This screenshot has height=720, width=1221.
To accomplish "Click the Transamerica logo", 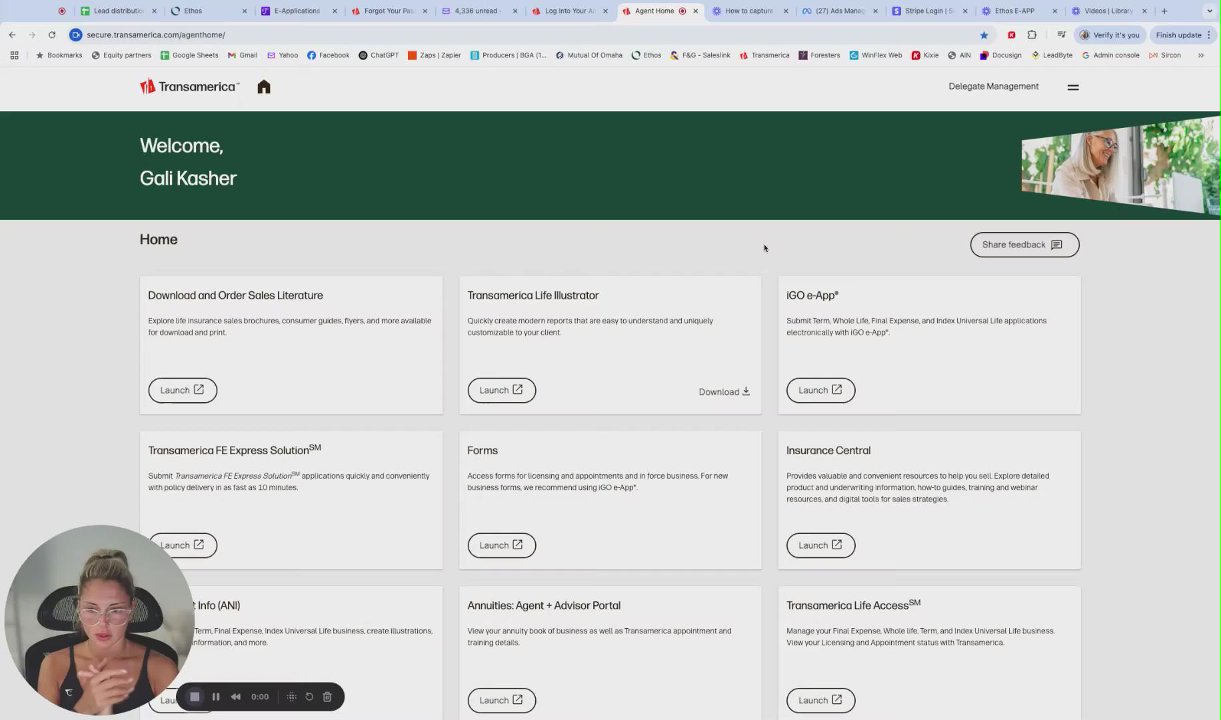I will [x=189, y=87].
